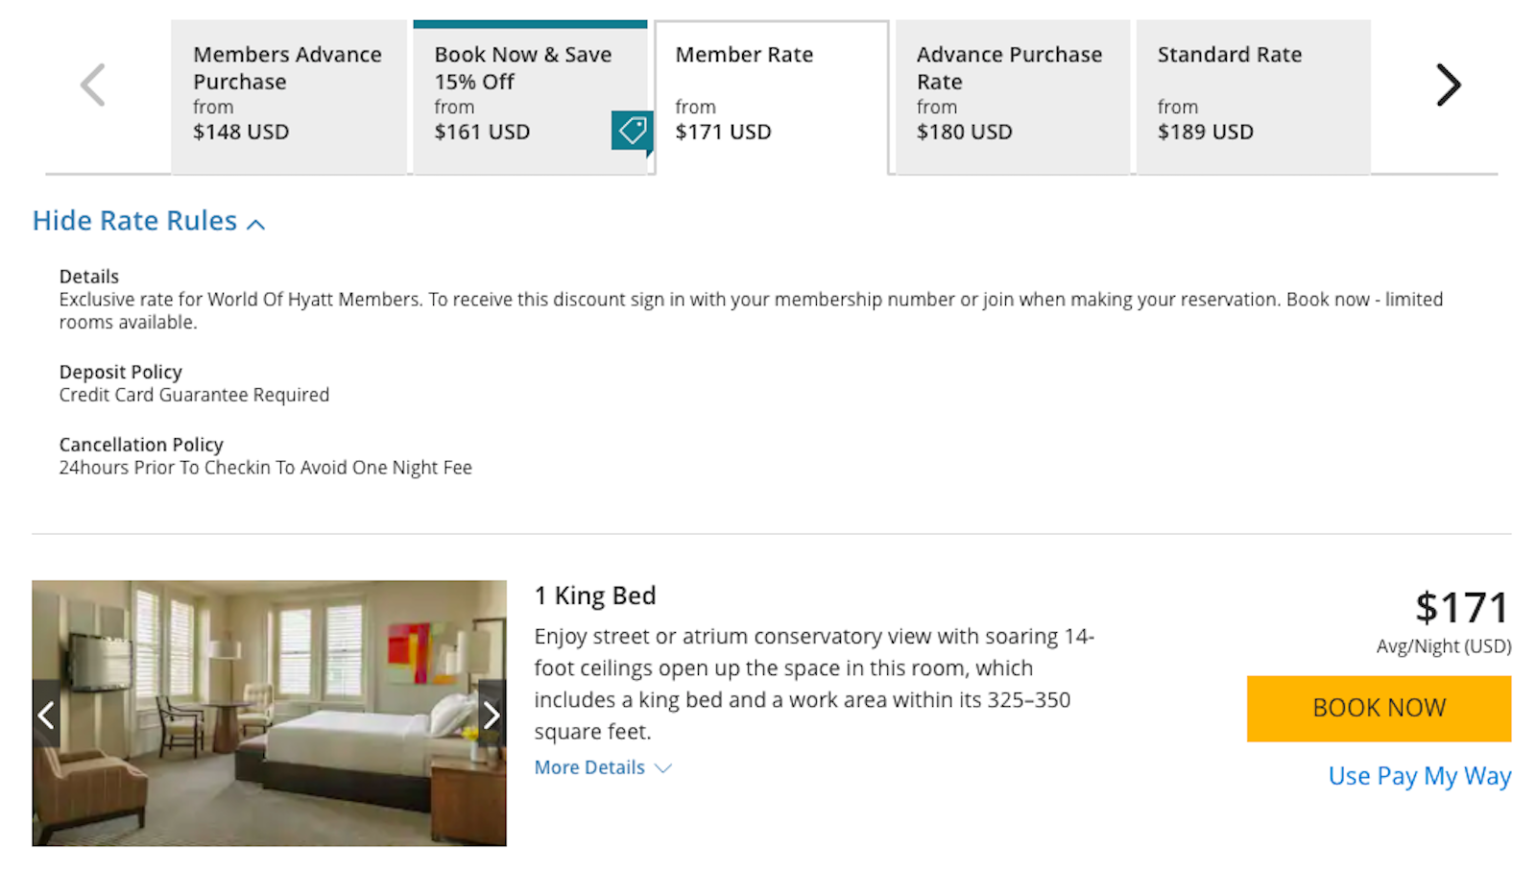Image resolution: width=1536 pixels, height=874 pixels.
Task: Click the $171 Avg/Night price display
Action: click(x=1461, y=607)
